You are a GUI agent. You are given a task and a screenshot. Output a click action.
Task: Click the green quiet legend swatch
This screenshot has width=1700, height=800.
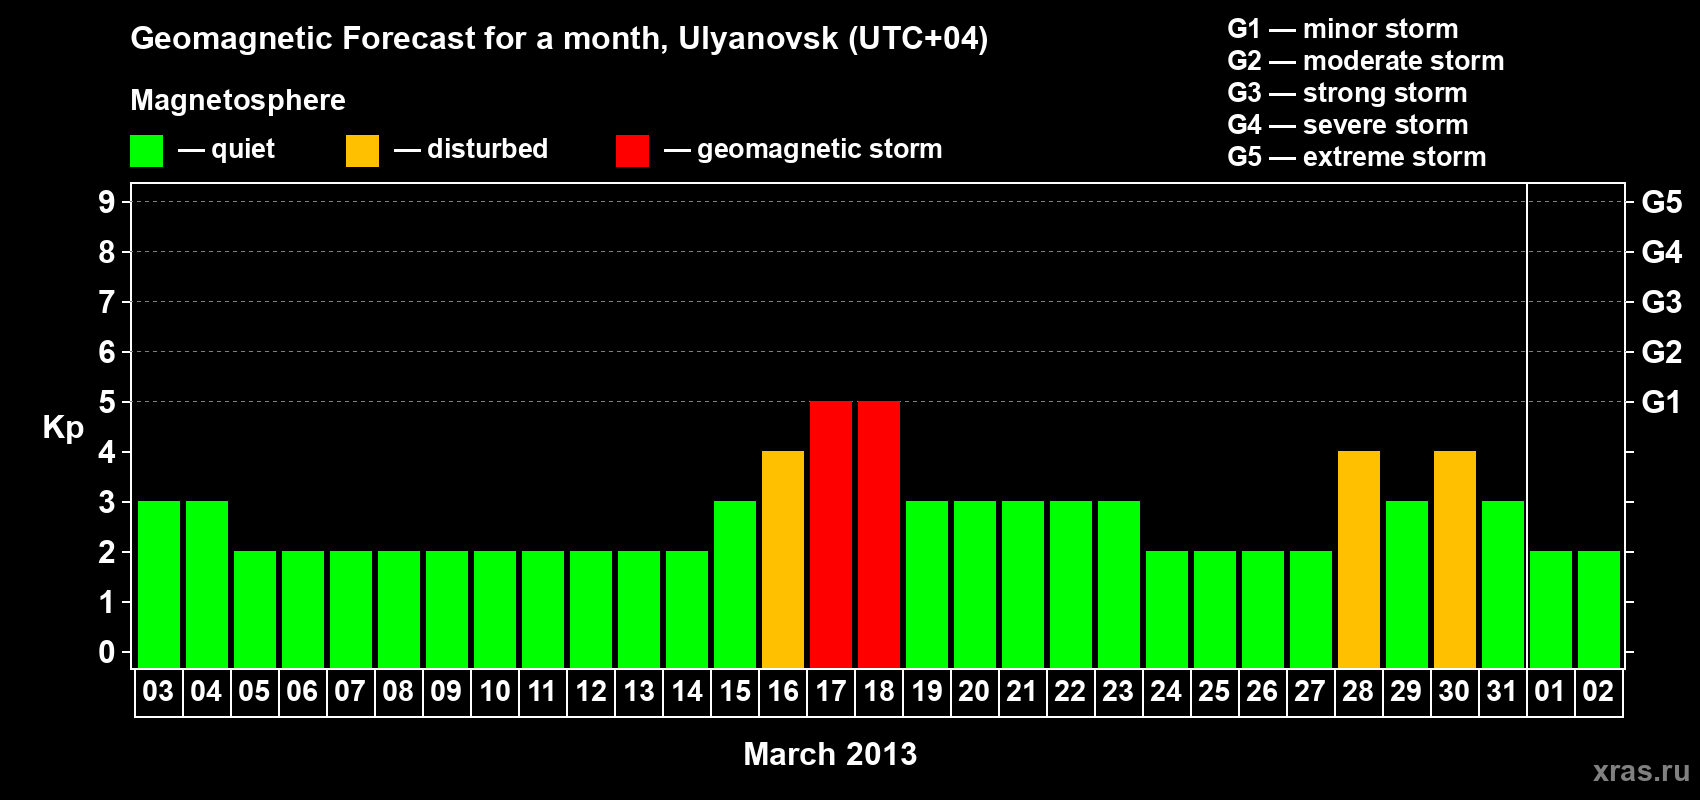tap(146, 151)
